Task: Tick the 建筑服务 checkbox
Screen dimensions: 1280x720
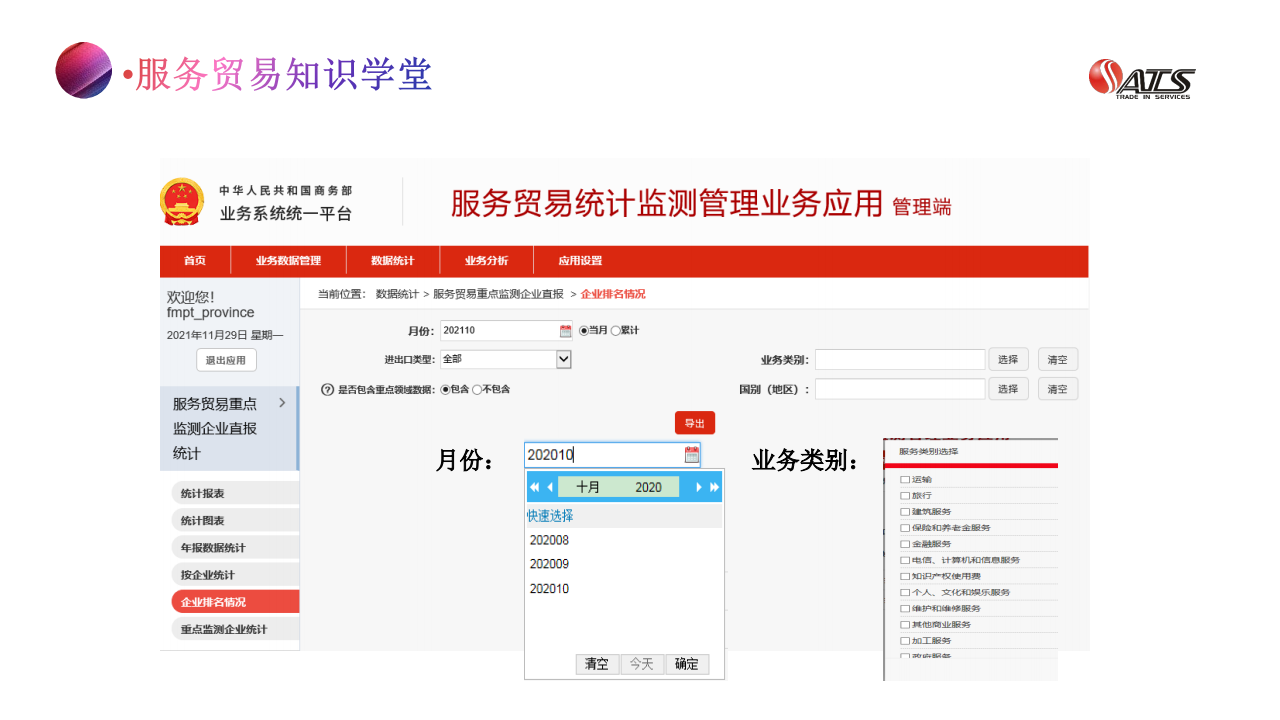Action: [x=905, y=512]
